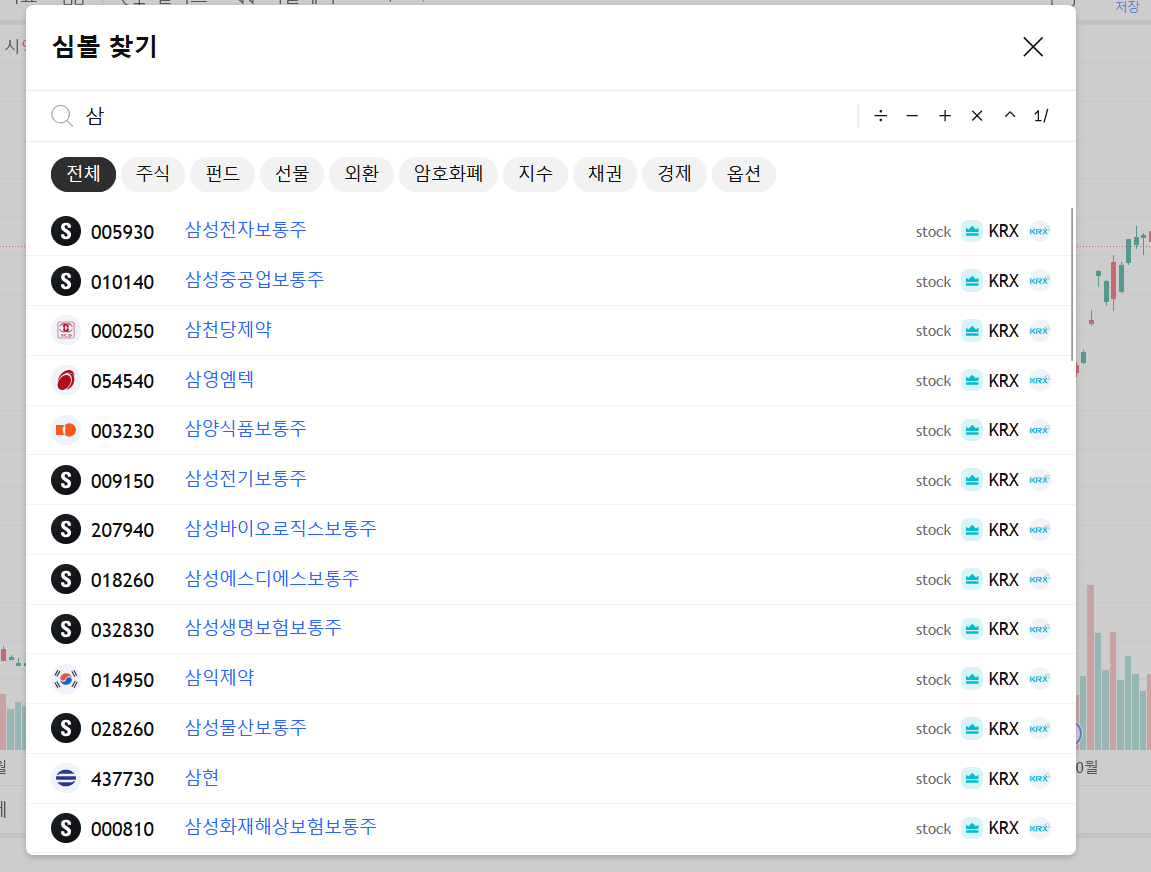Click the Samsung logo for 018260

(65, 579)
